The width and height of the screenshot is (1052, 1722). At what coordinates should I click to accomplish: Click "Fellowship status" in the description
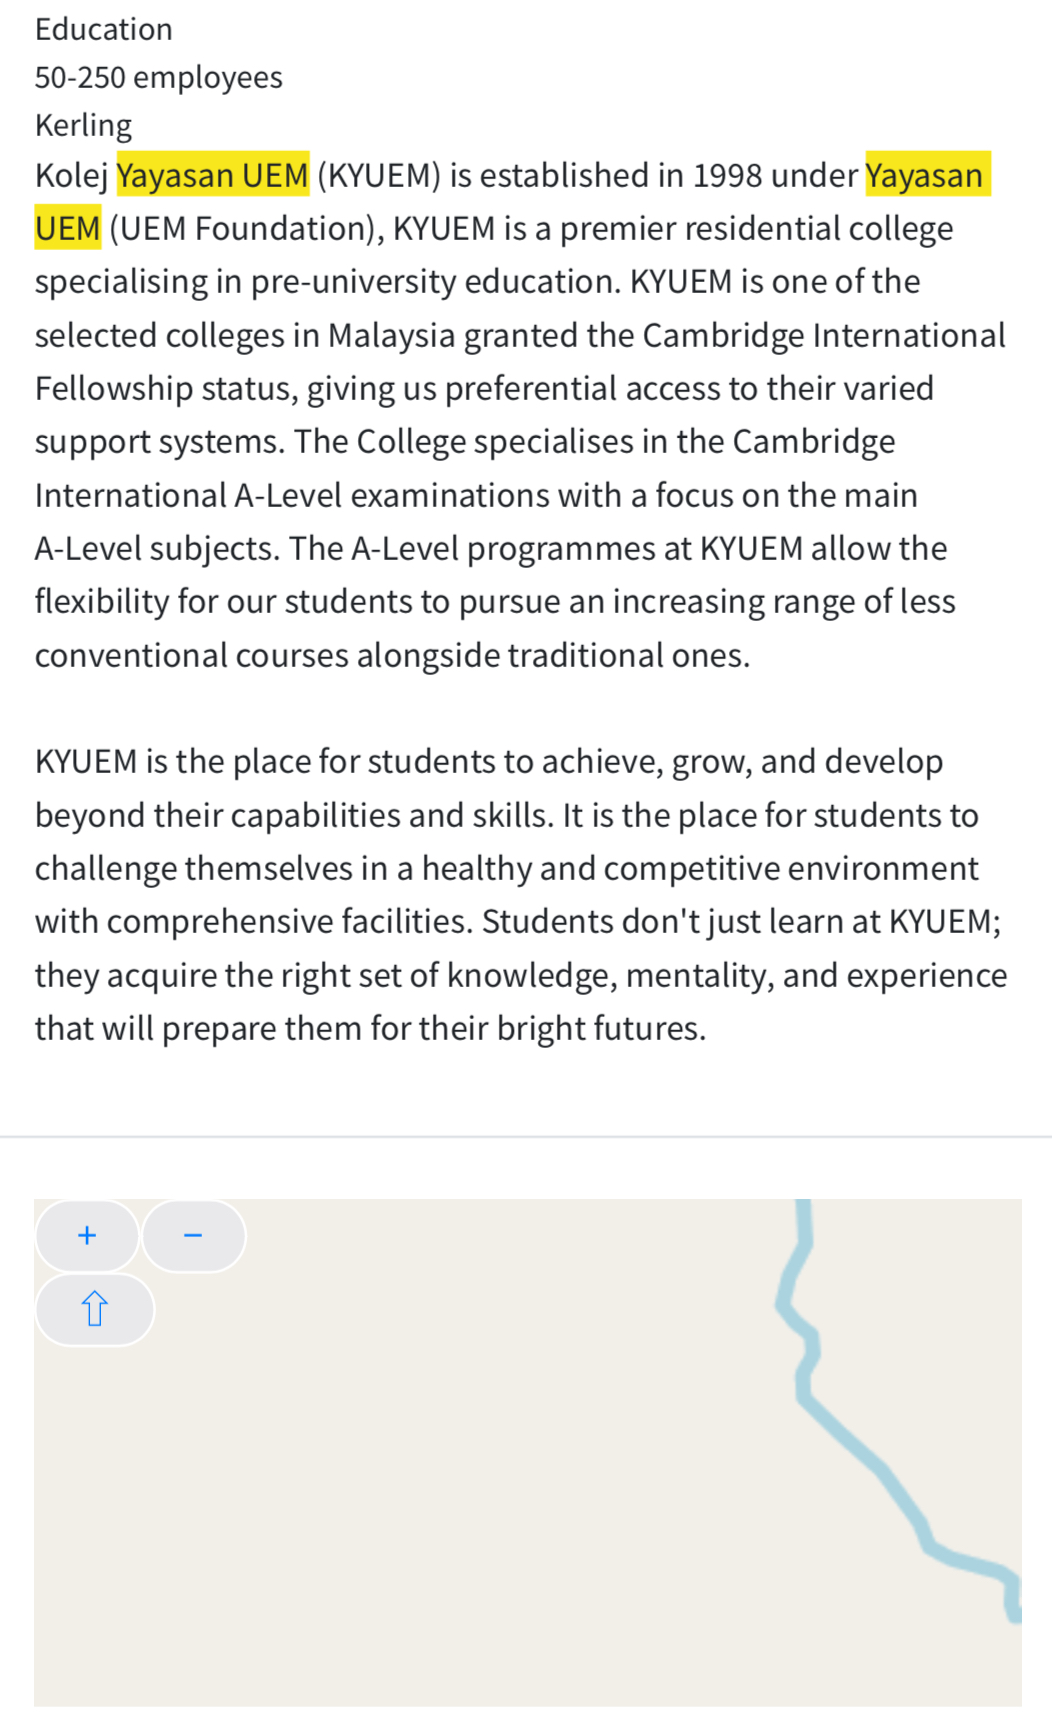[166, 389]
